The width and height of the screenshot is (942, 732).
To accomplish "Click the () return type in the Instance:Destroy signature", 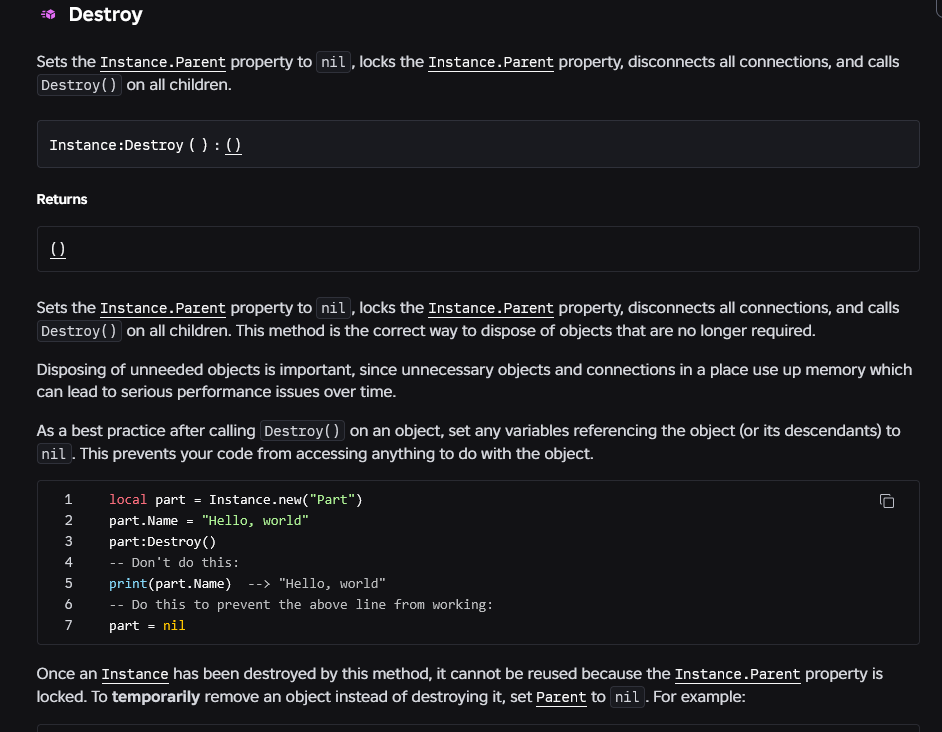I will (233, 145).
